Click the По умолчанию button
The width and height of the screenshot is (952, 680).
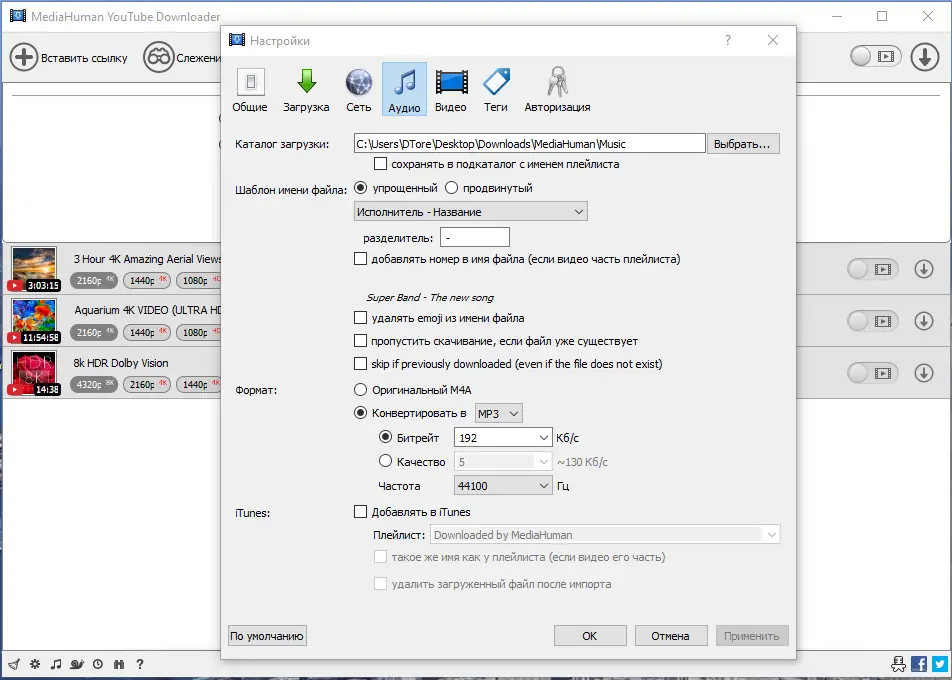point(267,636)
